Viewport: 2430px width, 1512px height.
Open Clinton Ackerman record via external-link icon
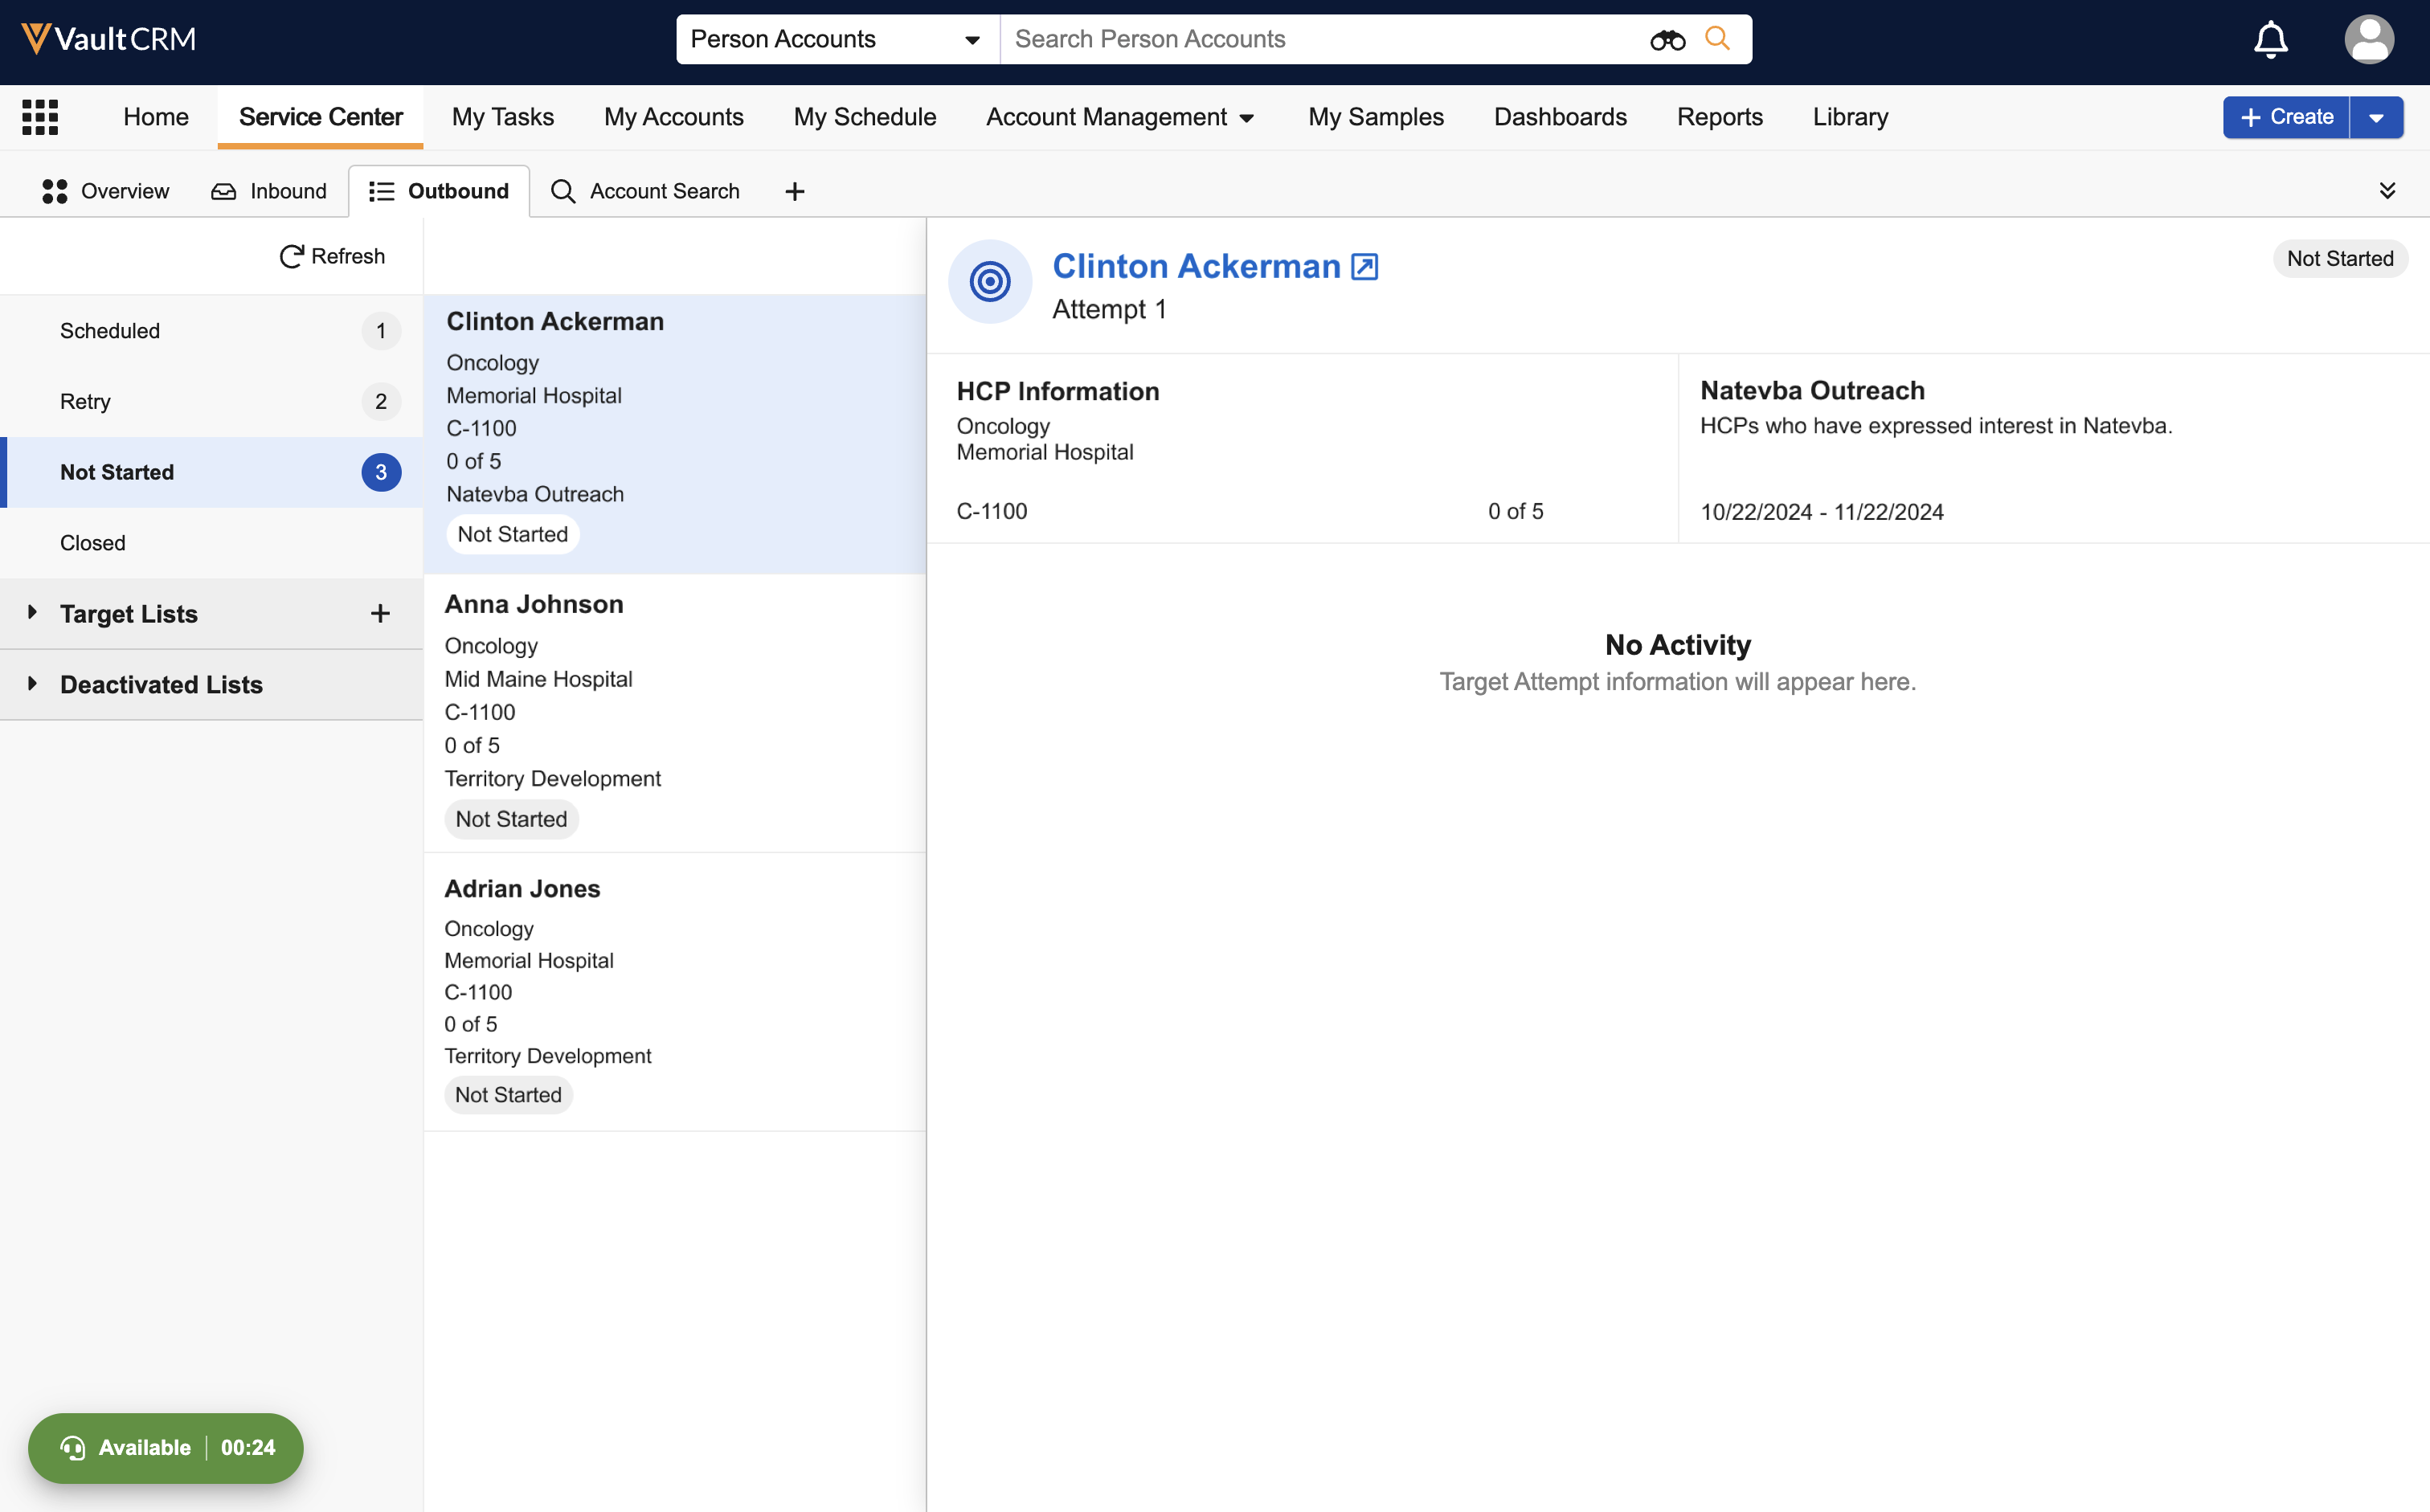1364,267
